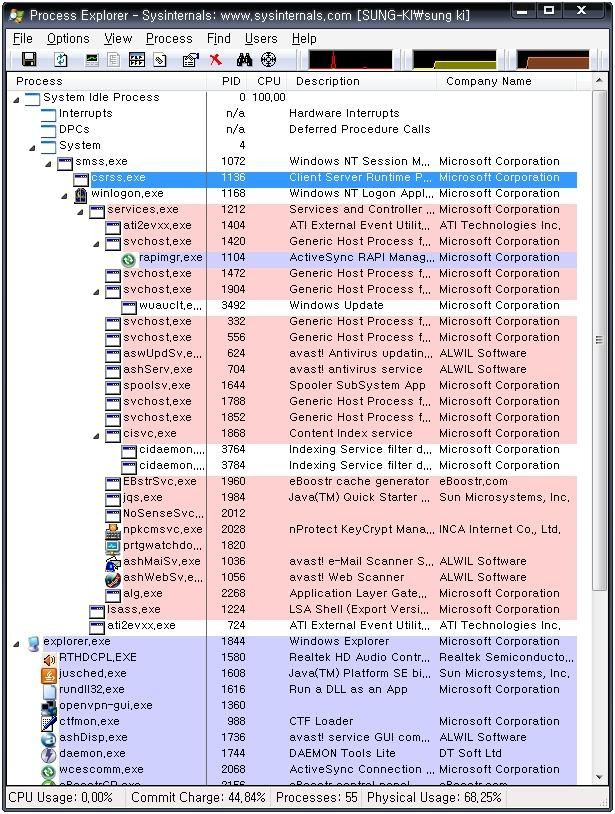Collapse the svchost.exe PID 1904 node
Screen dimensions: 615x814
point(97,292)
